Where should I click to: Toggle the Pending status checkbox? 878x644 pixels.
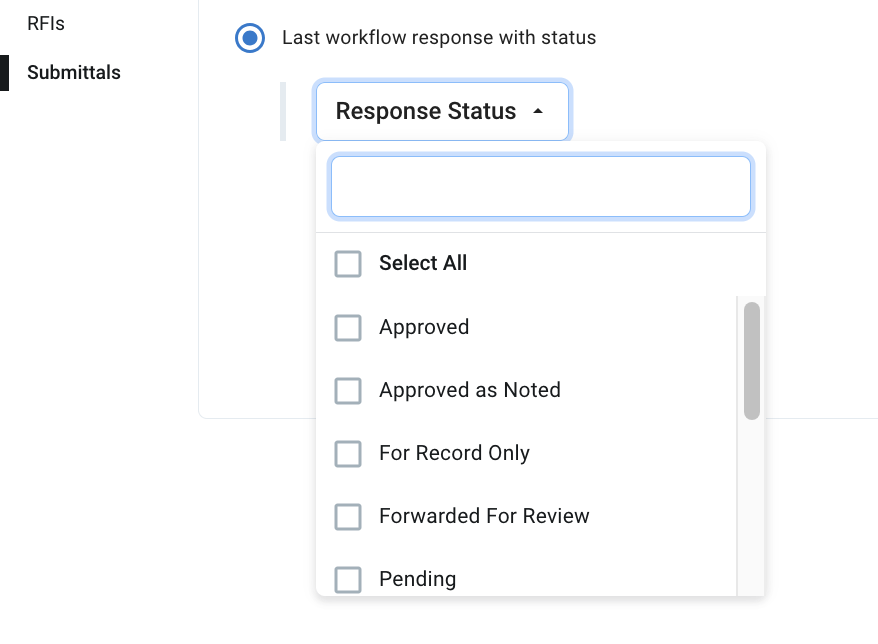pyautogui.click(x=348, y=580)
